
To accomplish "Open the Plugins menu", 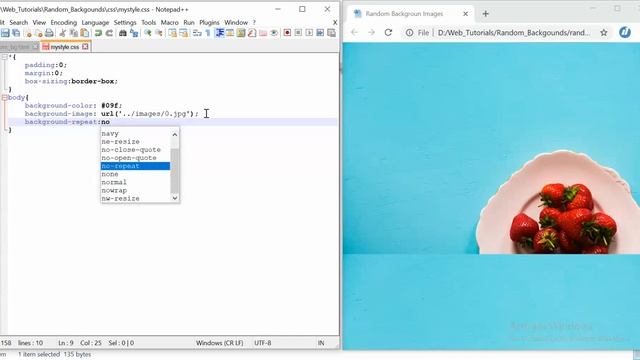I will [209, 22].
